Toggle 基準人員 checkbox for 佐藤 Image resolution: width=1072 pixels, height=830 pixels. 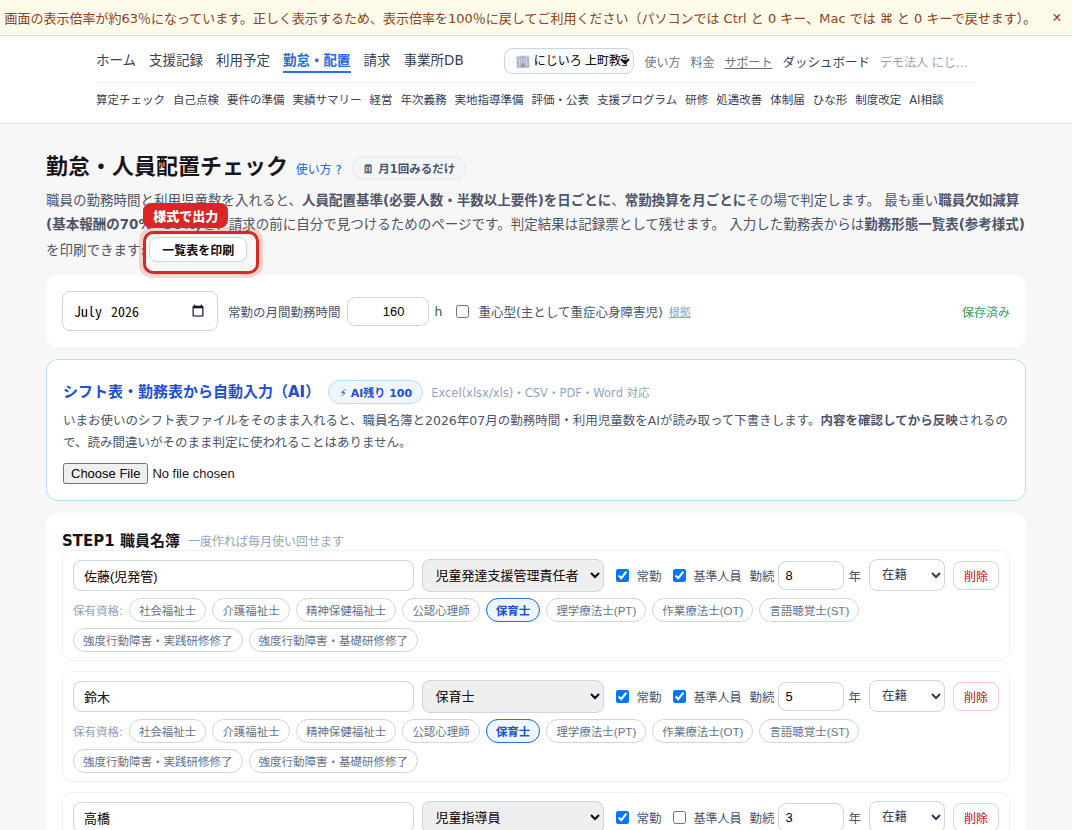point(679,576)
